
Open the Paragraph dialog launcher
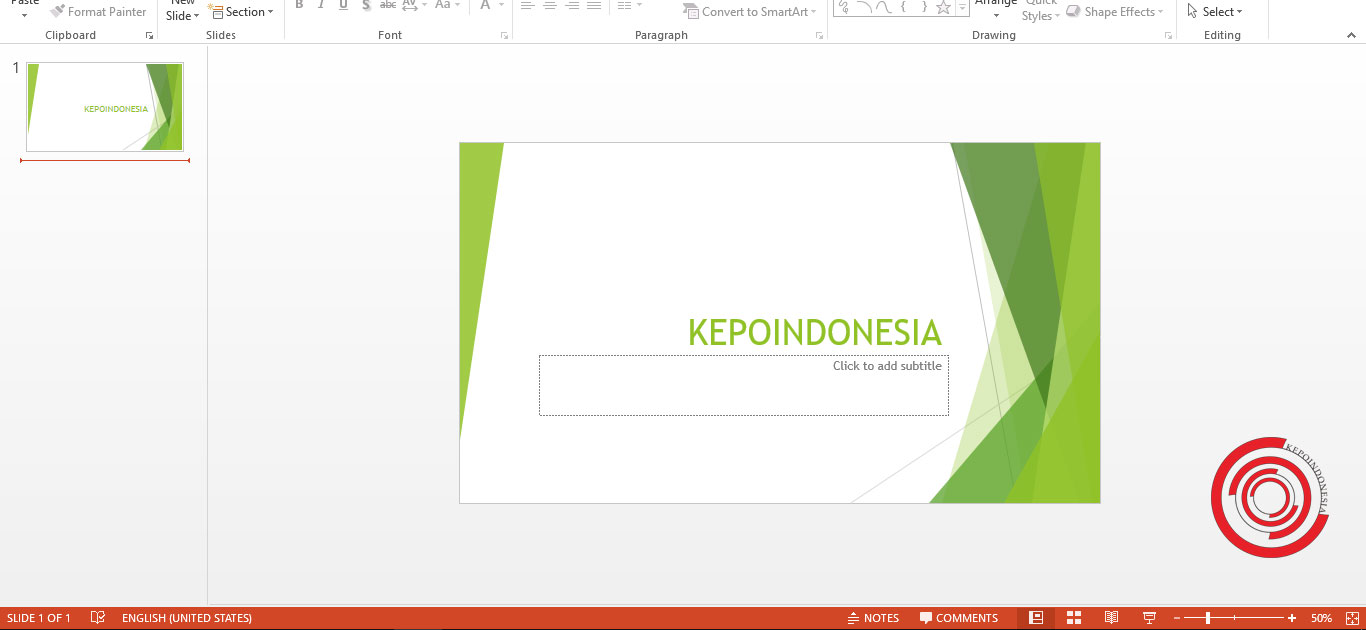819,36
